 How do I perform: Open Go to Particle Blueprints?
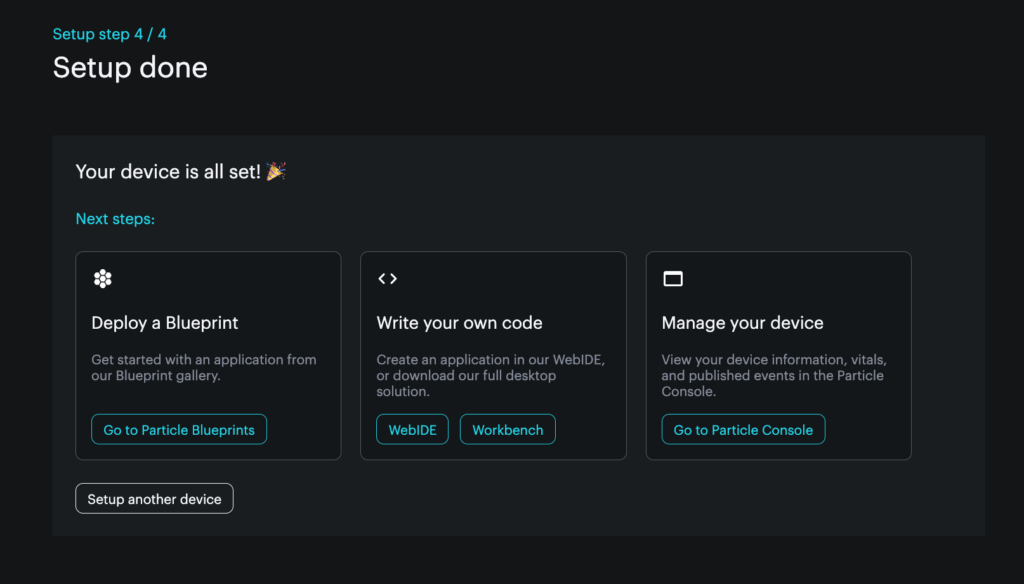pos(179,430)
